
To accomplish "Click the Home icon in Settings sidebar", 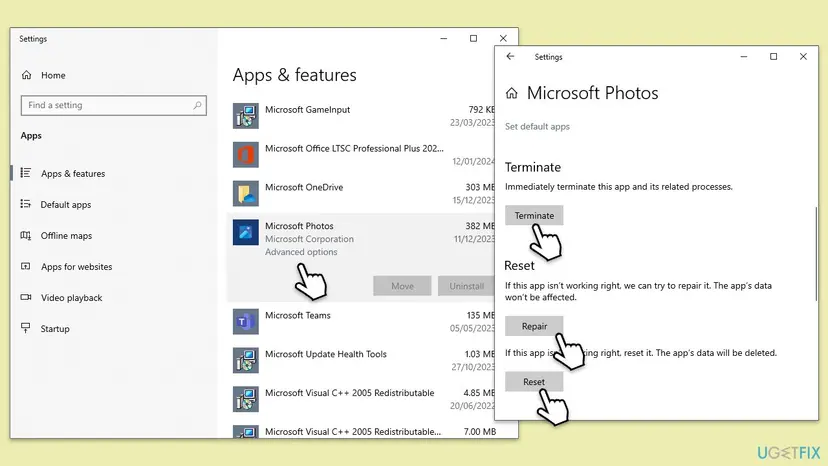I will click(26, 75).
